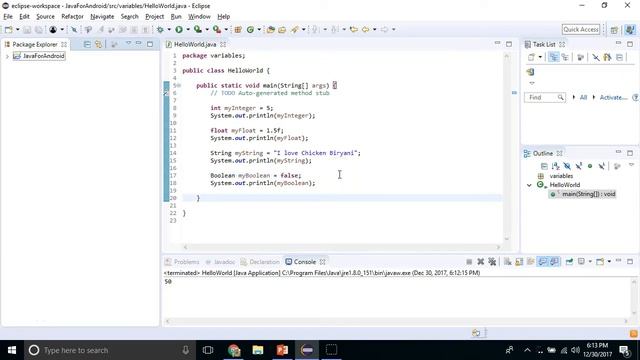Toggle Categorized presentation in Task List
Image resolution: width=640 pixels, height=360 pixels.
click(x=553, y=57)
